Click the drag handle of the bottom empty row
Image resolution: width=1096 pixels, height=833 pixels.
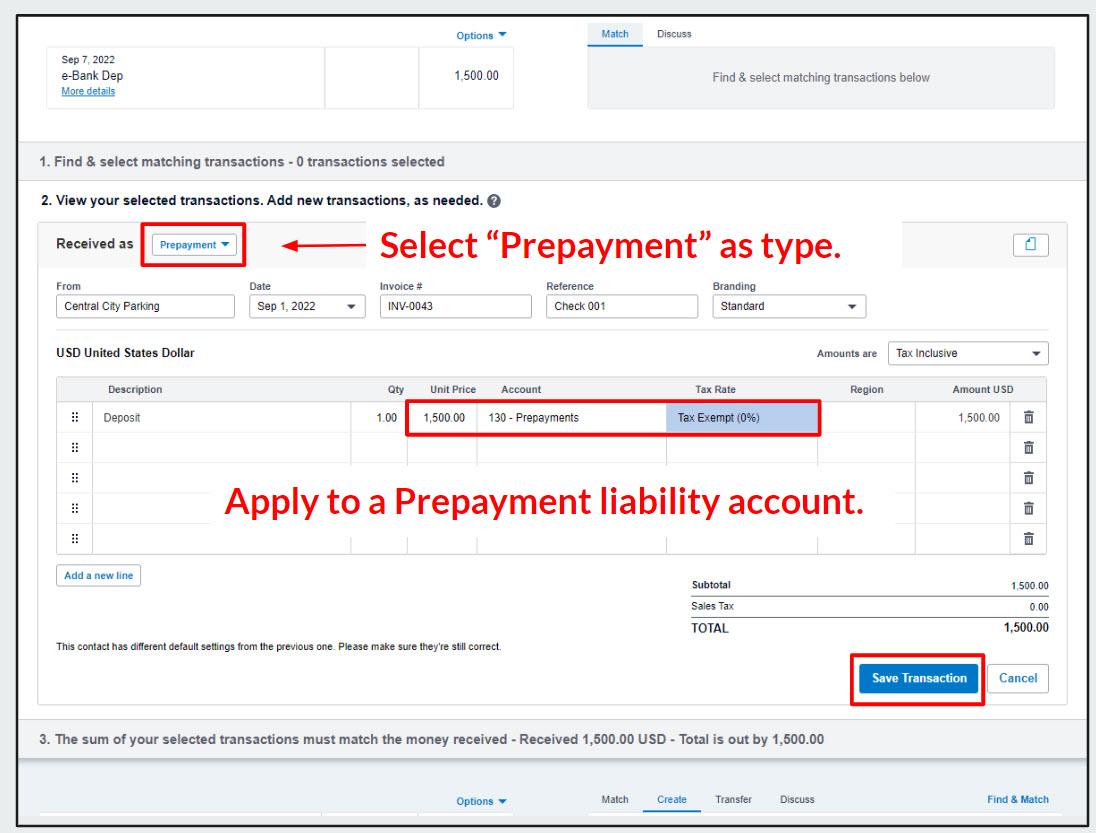(75, 538)
